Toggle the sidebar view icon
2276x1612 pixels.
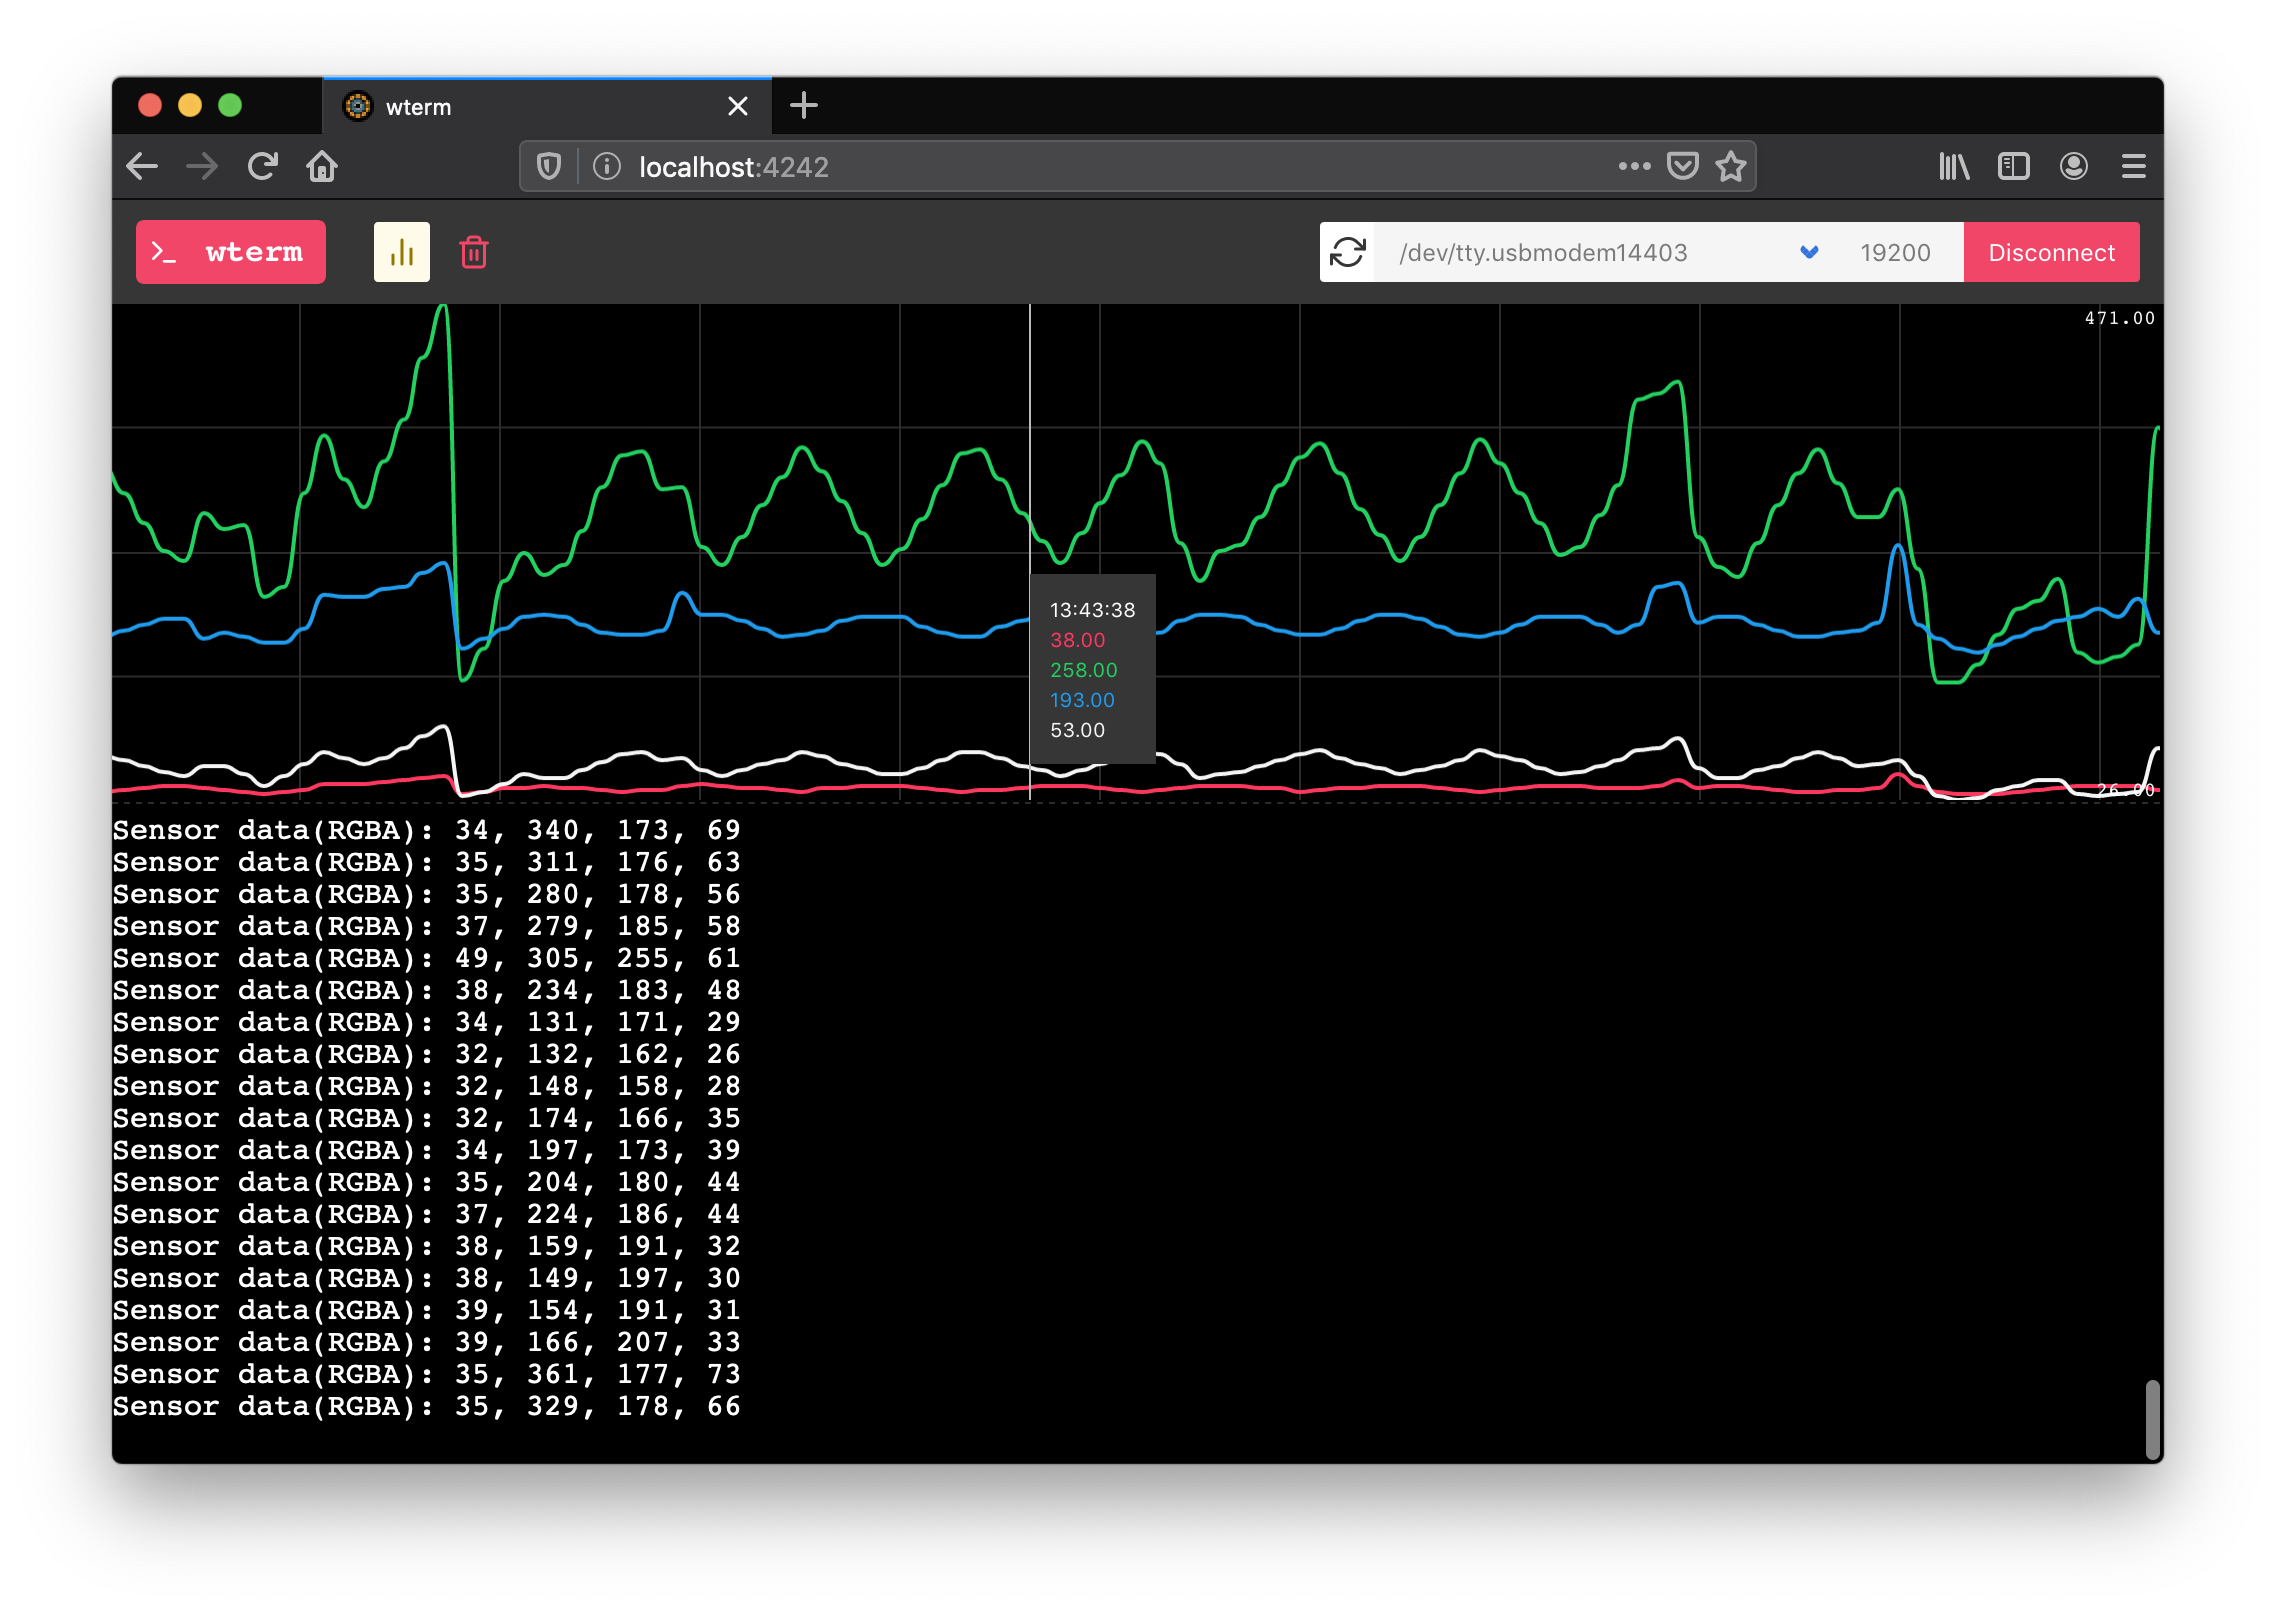pyautogui.click(x=2013, y=166)
